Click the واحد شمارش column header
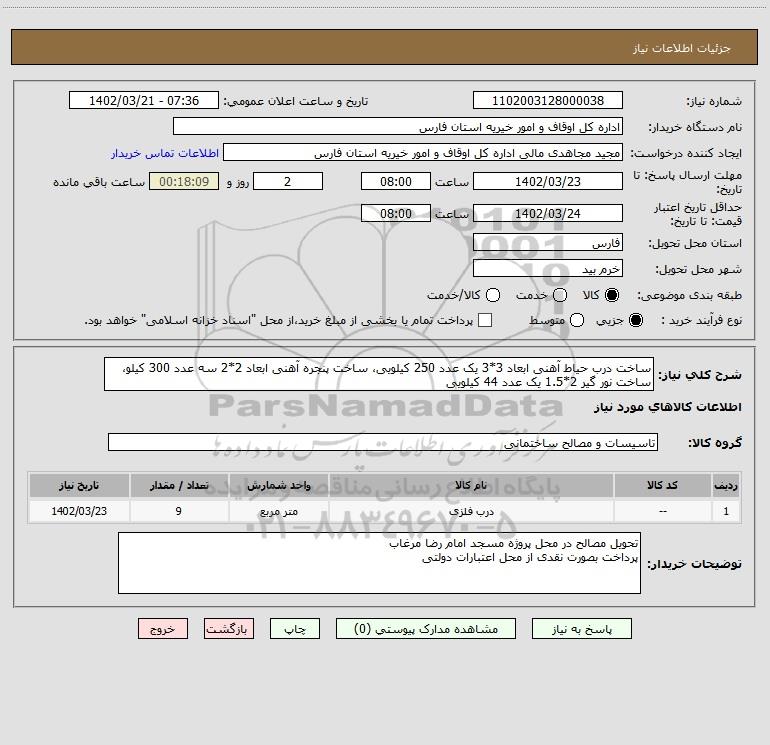 click(x=278, y=485)
